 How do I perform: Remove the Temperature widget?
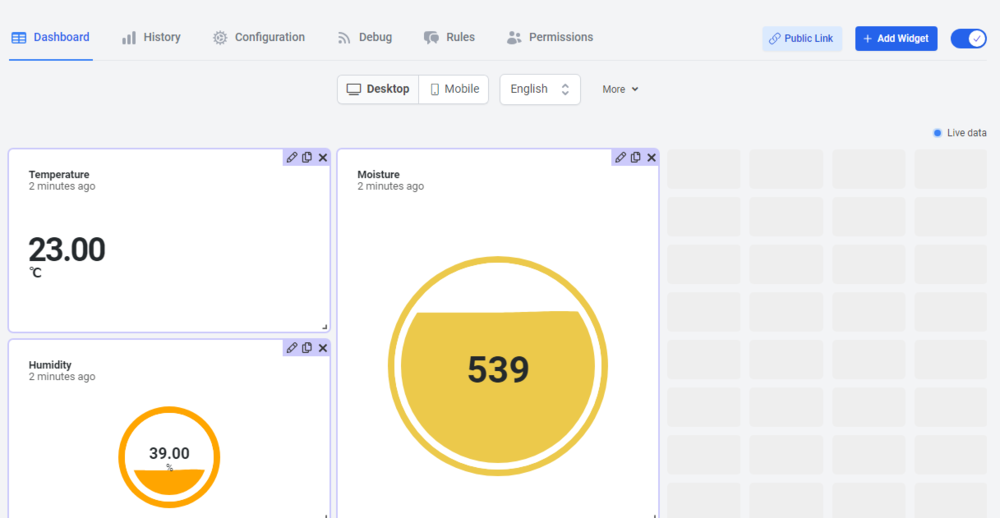tap(323, 157)
